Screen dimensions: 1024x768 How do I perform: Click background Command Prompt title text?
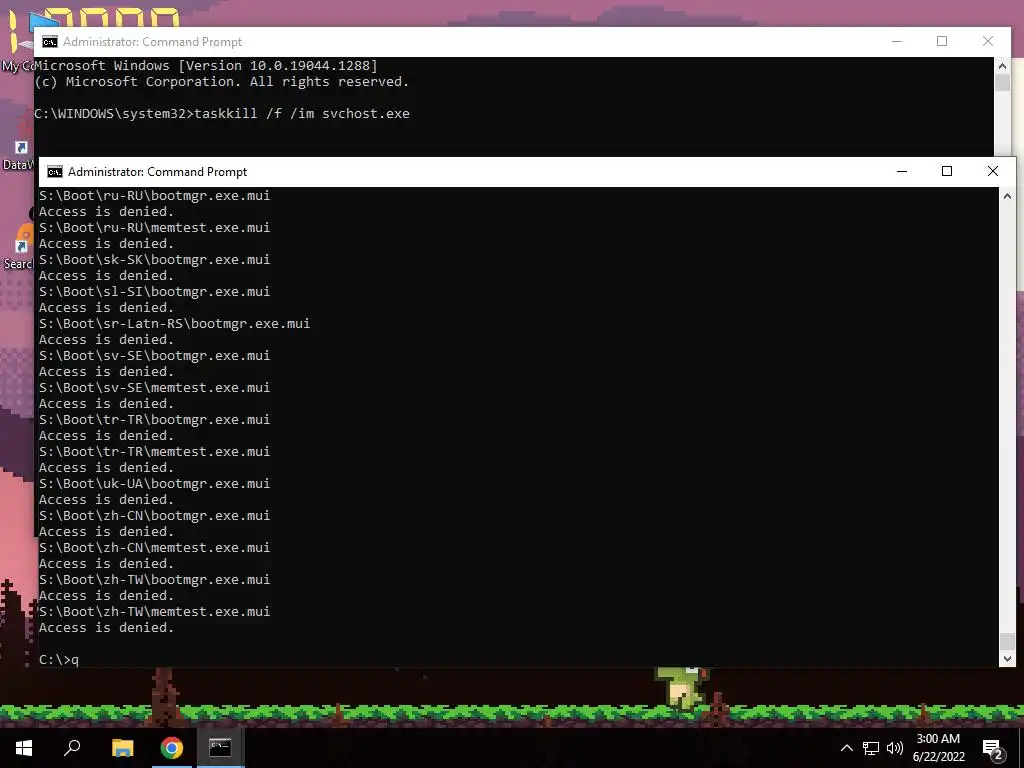(152, 42)
